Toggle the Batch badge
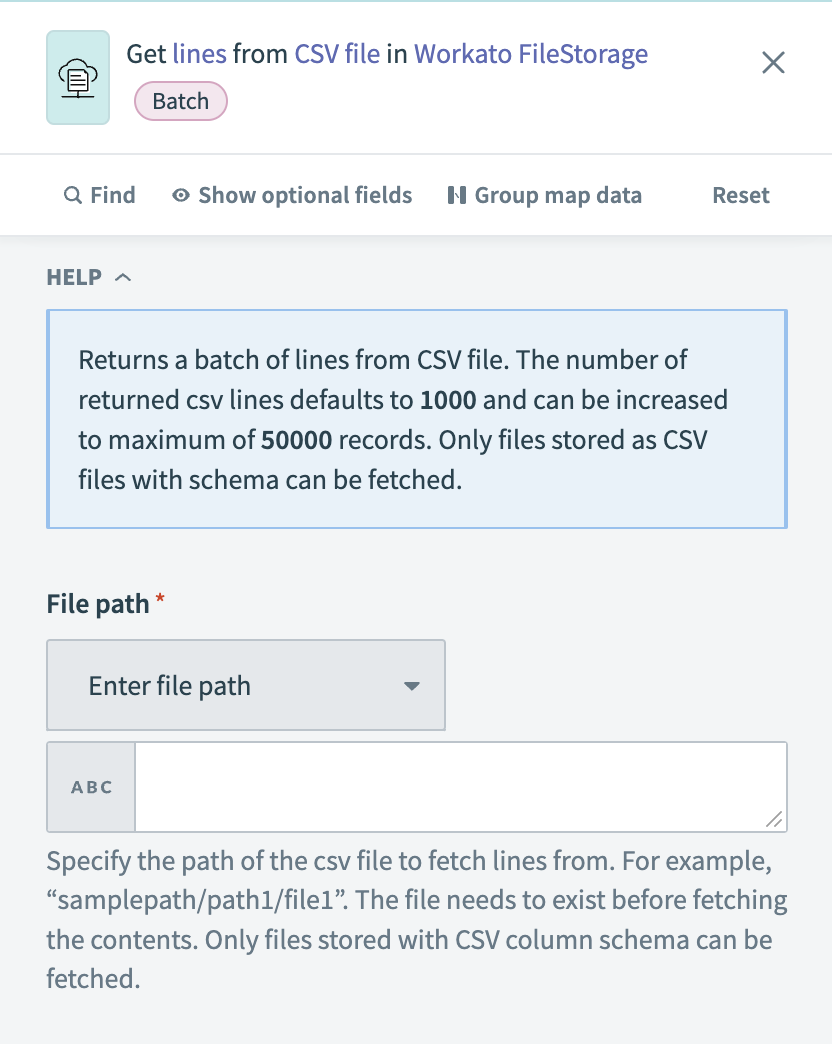 180,101
